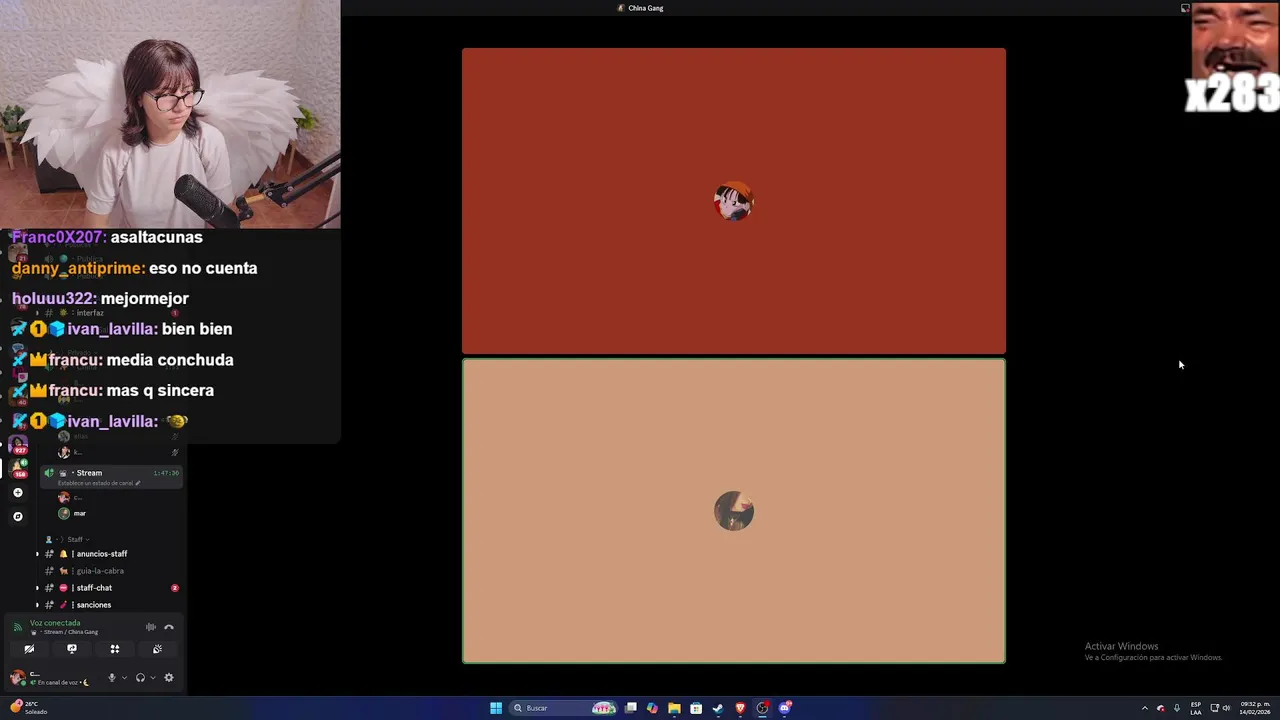Open the guia-la-cabra channel
Screen dimensions: 1280x720
pyautogui.click(x=100, y=571)
